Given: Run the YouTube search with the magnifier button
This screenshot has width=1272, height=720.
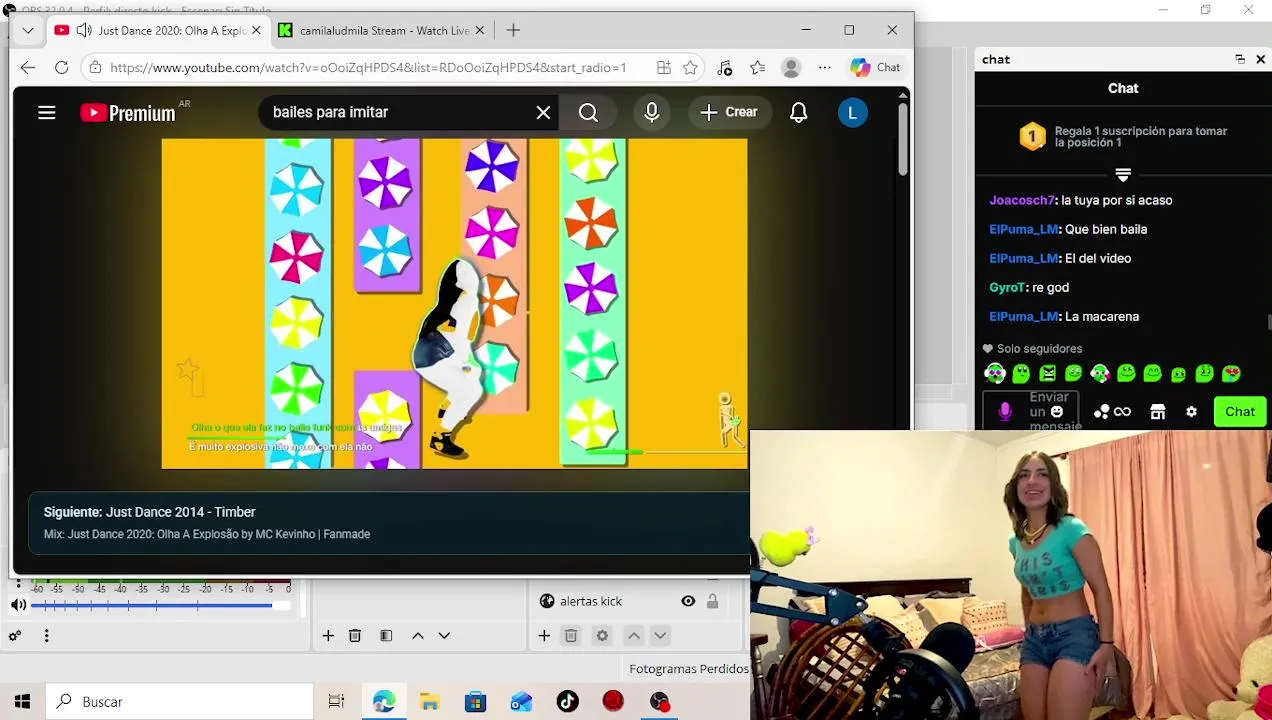Looking at the screenshot, I should coord(588,113).
